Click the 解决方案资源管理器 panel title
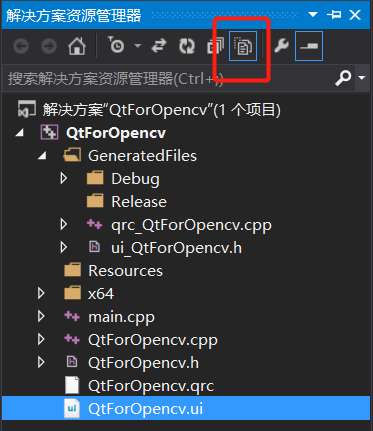The width and height of the screenshot is (373, 431). [74, 15]
